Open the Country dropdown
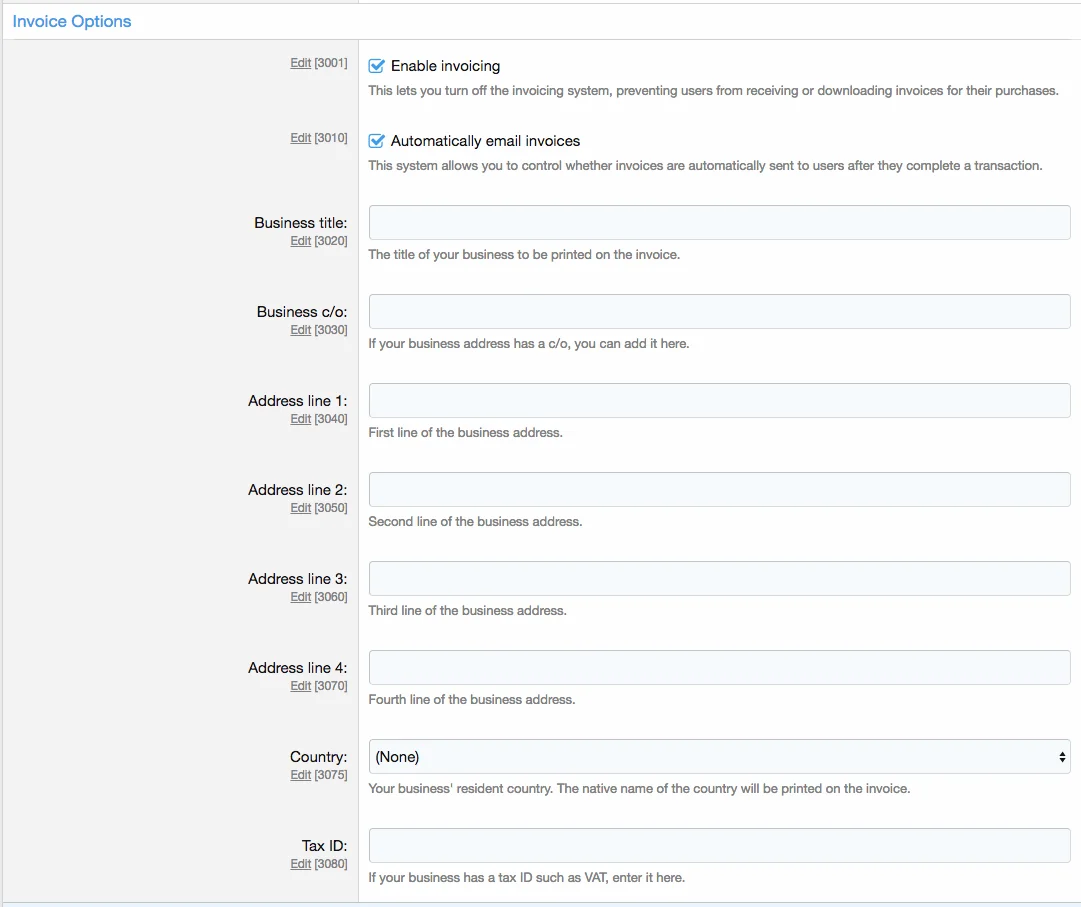Image resolution: width=1081 pixels, height=907 pixels. [719, 757]
